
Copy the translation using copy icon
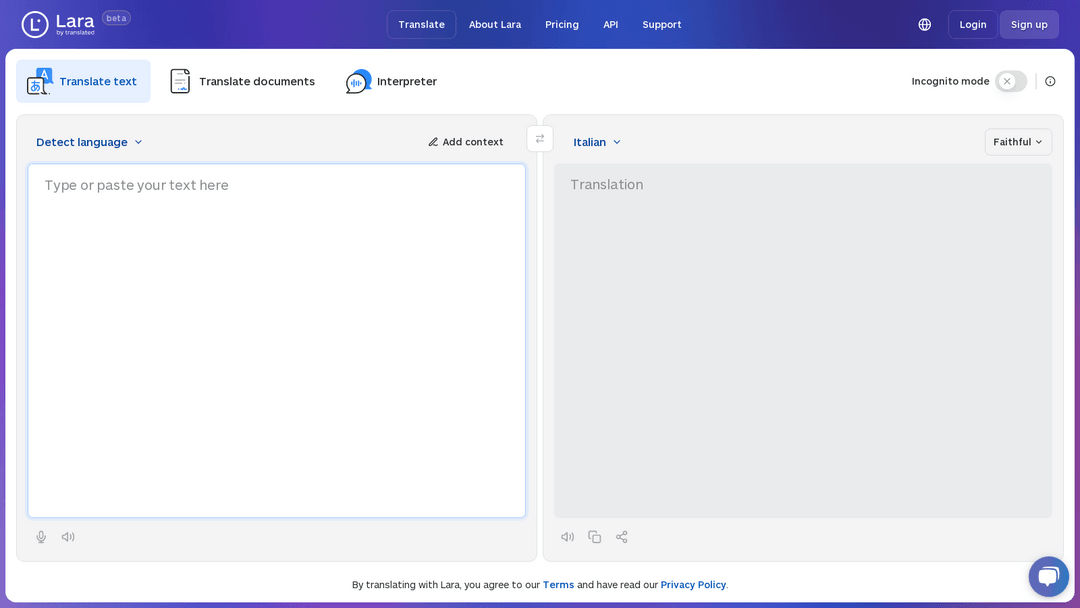[594, 537]
